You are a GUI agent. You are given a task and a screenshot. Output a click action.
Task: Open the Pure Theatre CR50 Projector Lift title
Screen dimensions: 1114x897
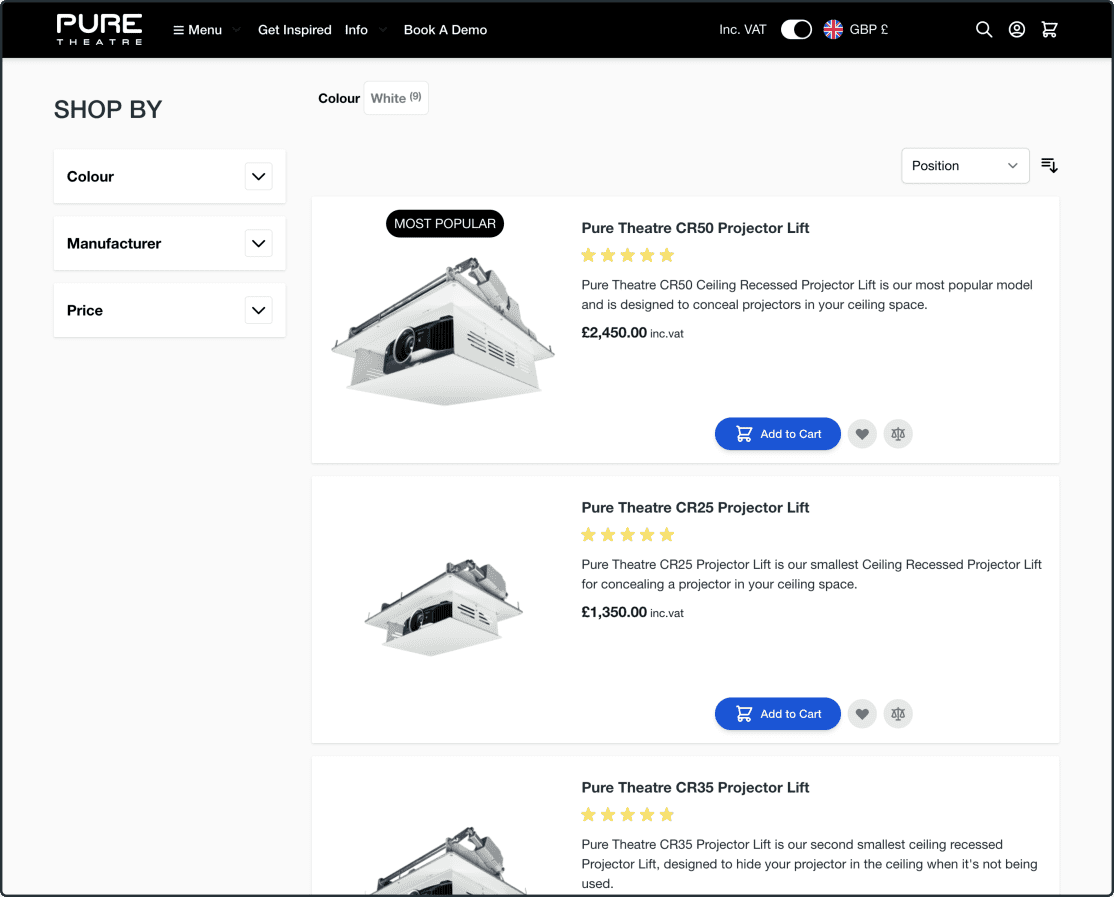[x=695, y=228]
